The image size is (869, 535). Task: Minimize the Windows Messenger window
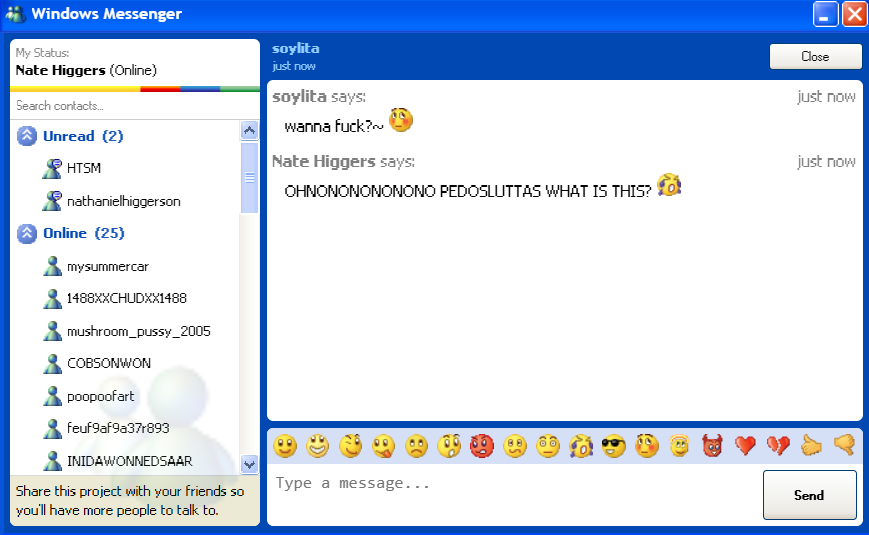click(825, 14)
